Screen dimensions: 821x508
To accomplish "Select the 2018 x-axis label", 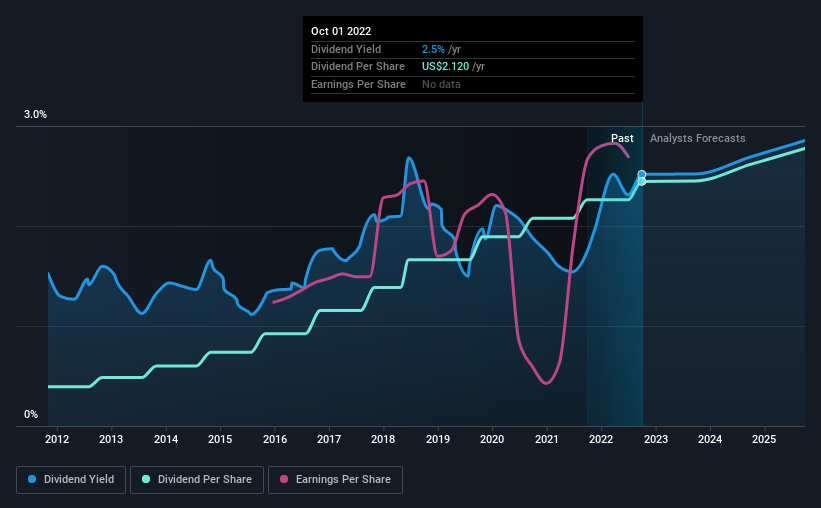I will (383, 439).
